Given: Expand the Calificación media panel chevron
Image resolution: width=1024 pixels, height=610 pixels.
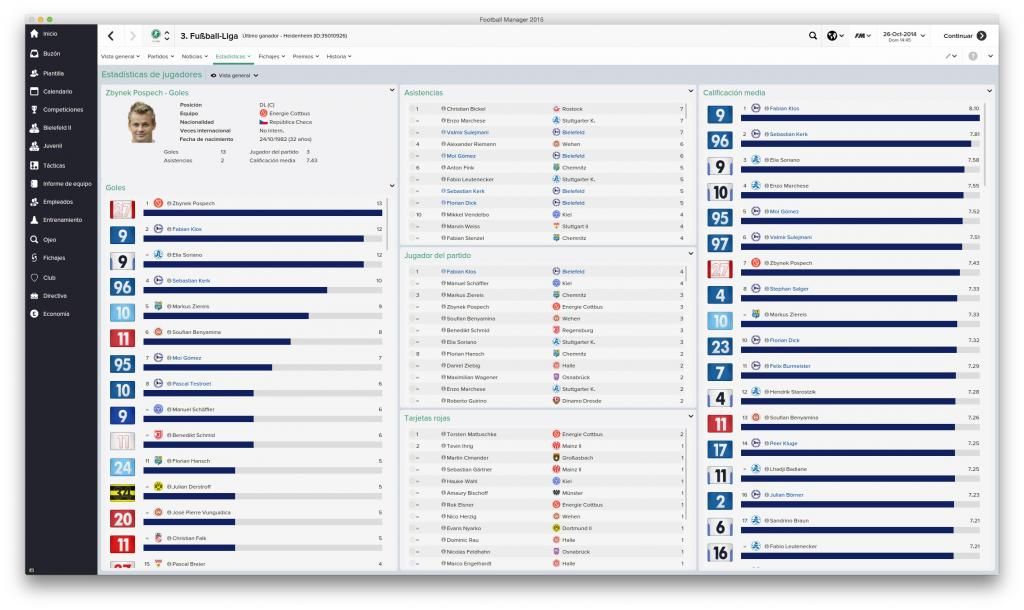Looking at the screenshot, I should point(989,91).
